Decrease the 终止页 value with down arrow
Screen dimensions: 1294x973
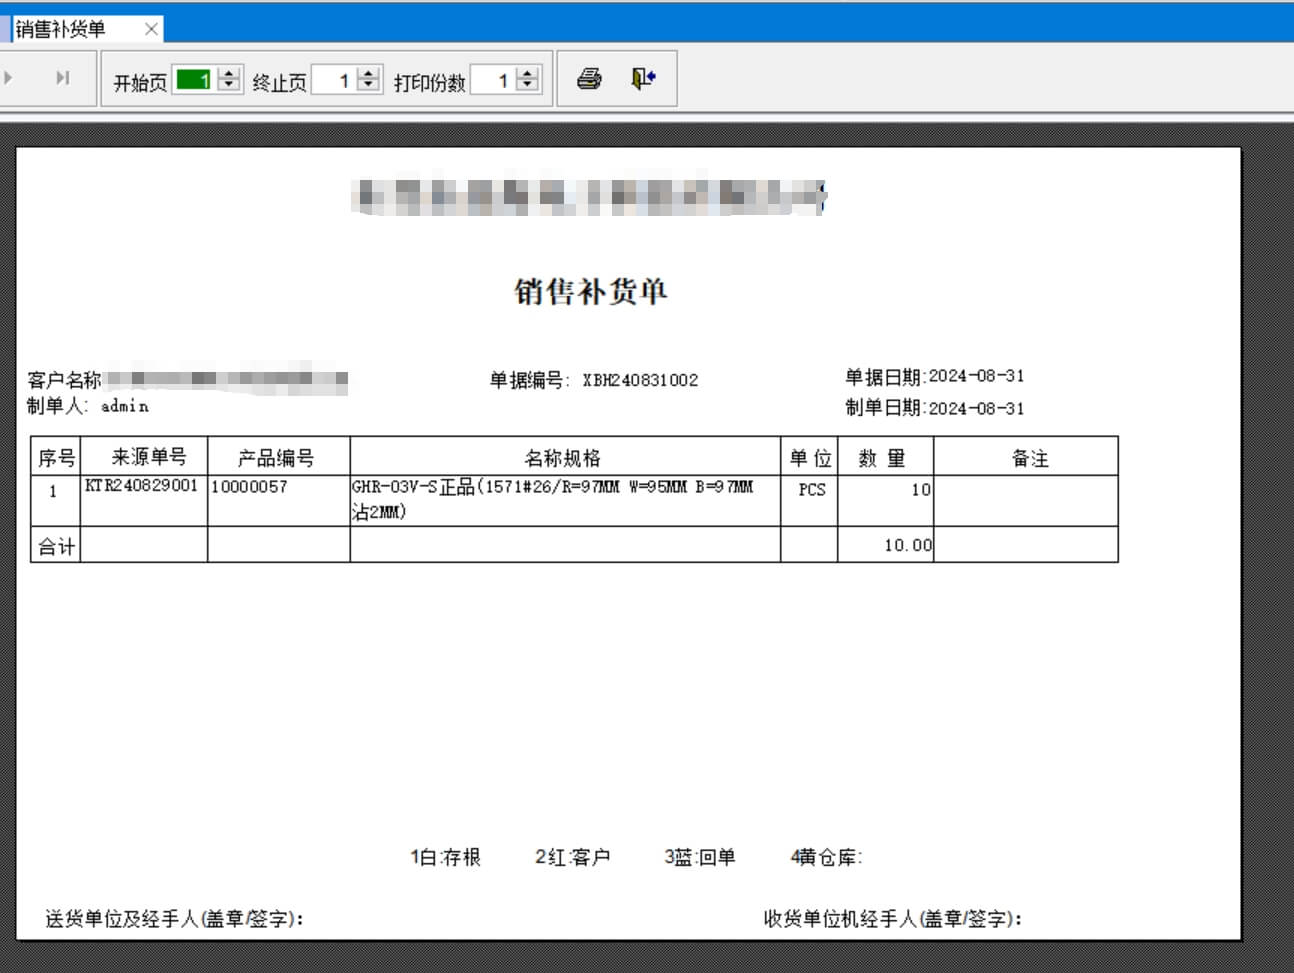(x=369, y=86)
